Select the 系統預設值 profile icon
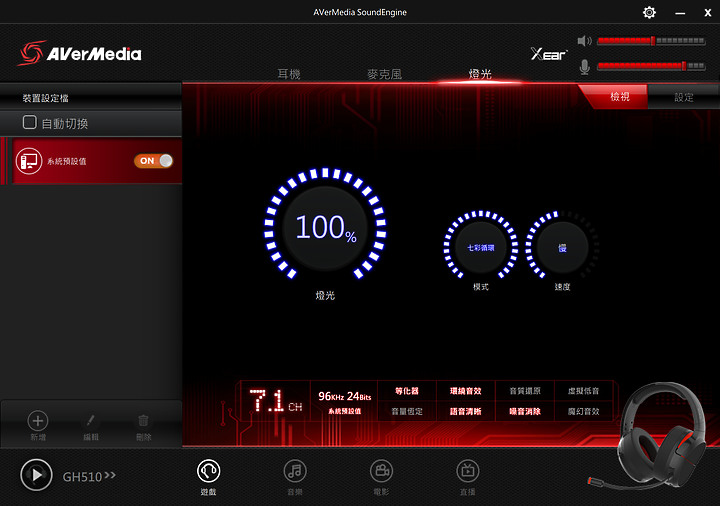The height and width of the screenshot is (506, 720). point(28,161)
